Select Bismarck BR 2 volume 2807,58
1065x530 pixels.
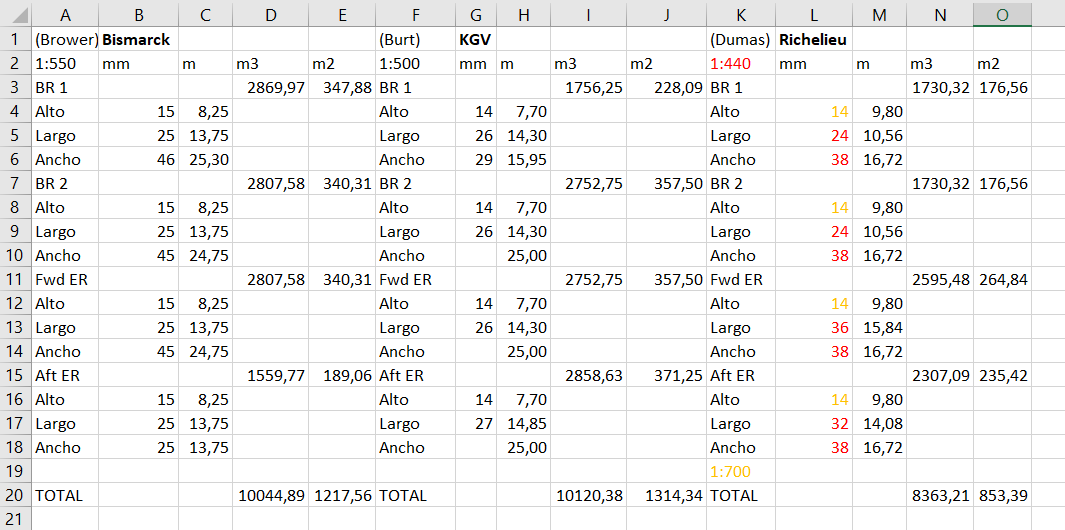click(270, 183)
